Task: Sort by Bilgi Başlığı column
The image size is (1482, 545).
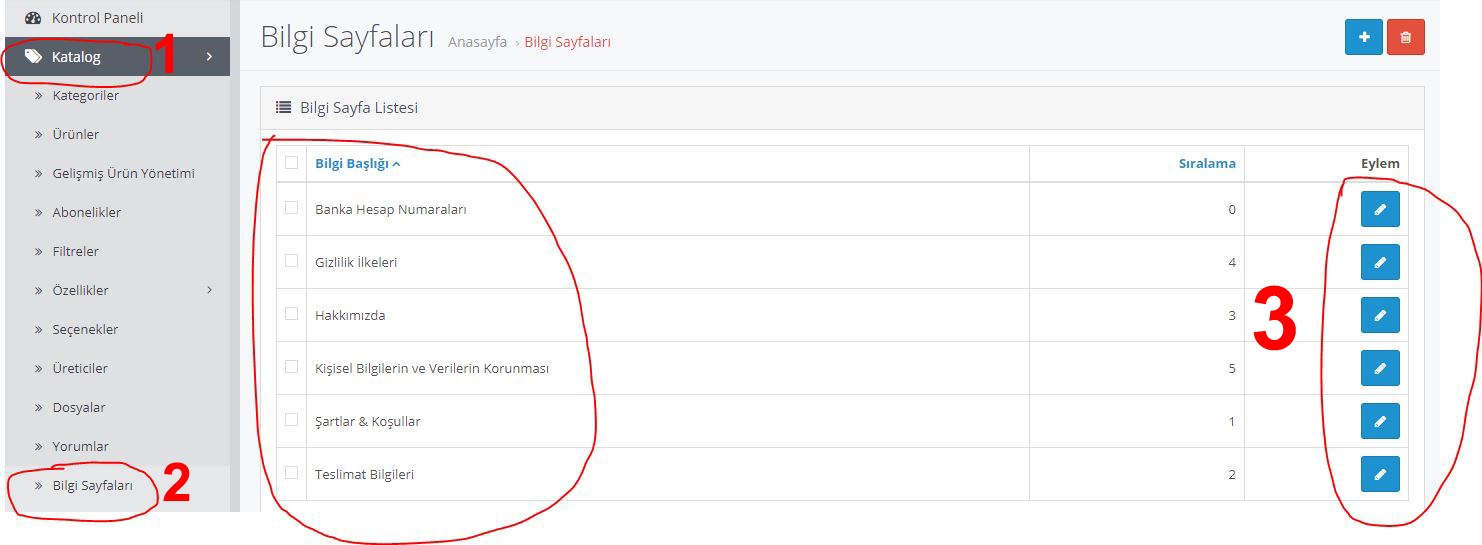Action: coord(352,164)
